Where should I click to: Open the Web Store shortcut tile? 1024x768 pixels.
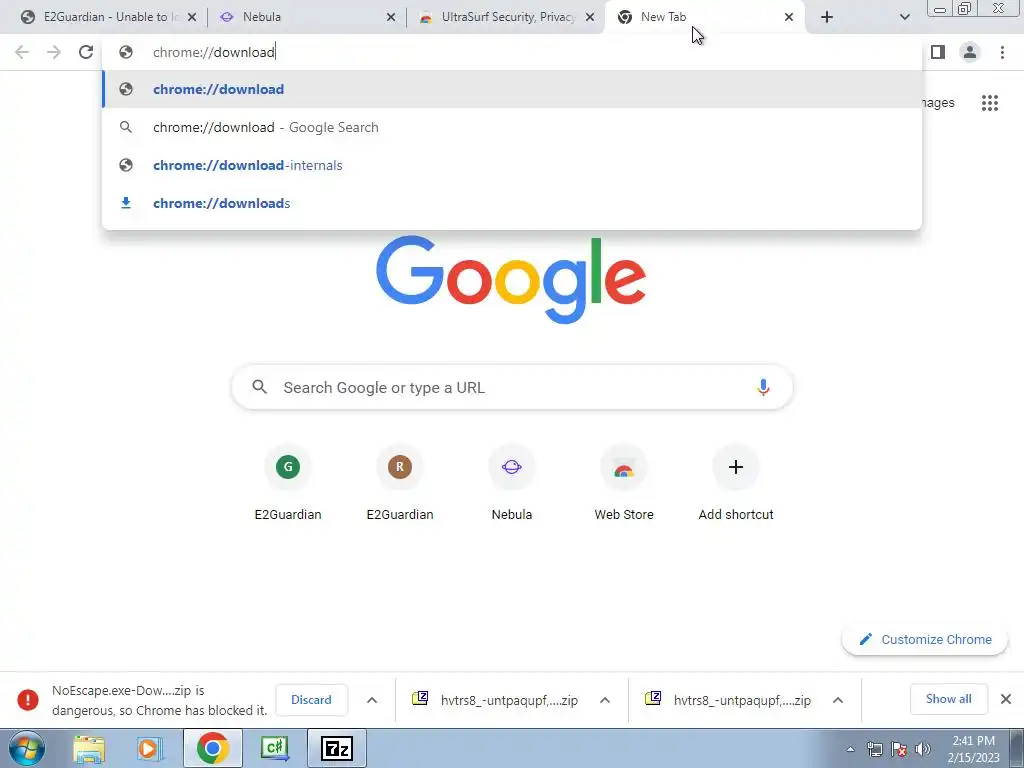tap(624, 483)
